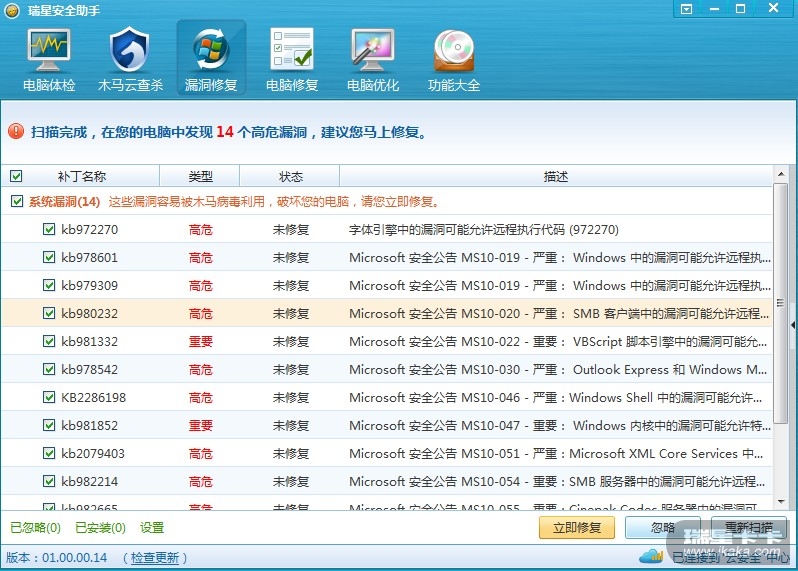Click the 高危 type cell for kb979309
The image size is (798, 571).
[201, 286]
